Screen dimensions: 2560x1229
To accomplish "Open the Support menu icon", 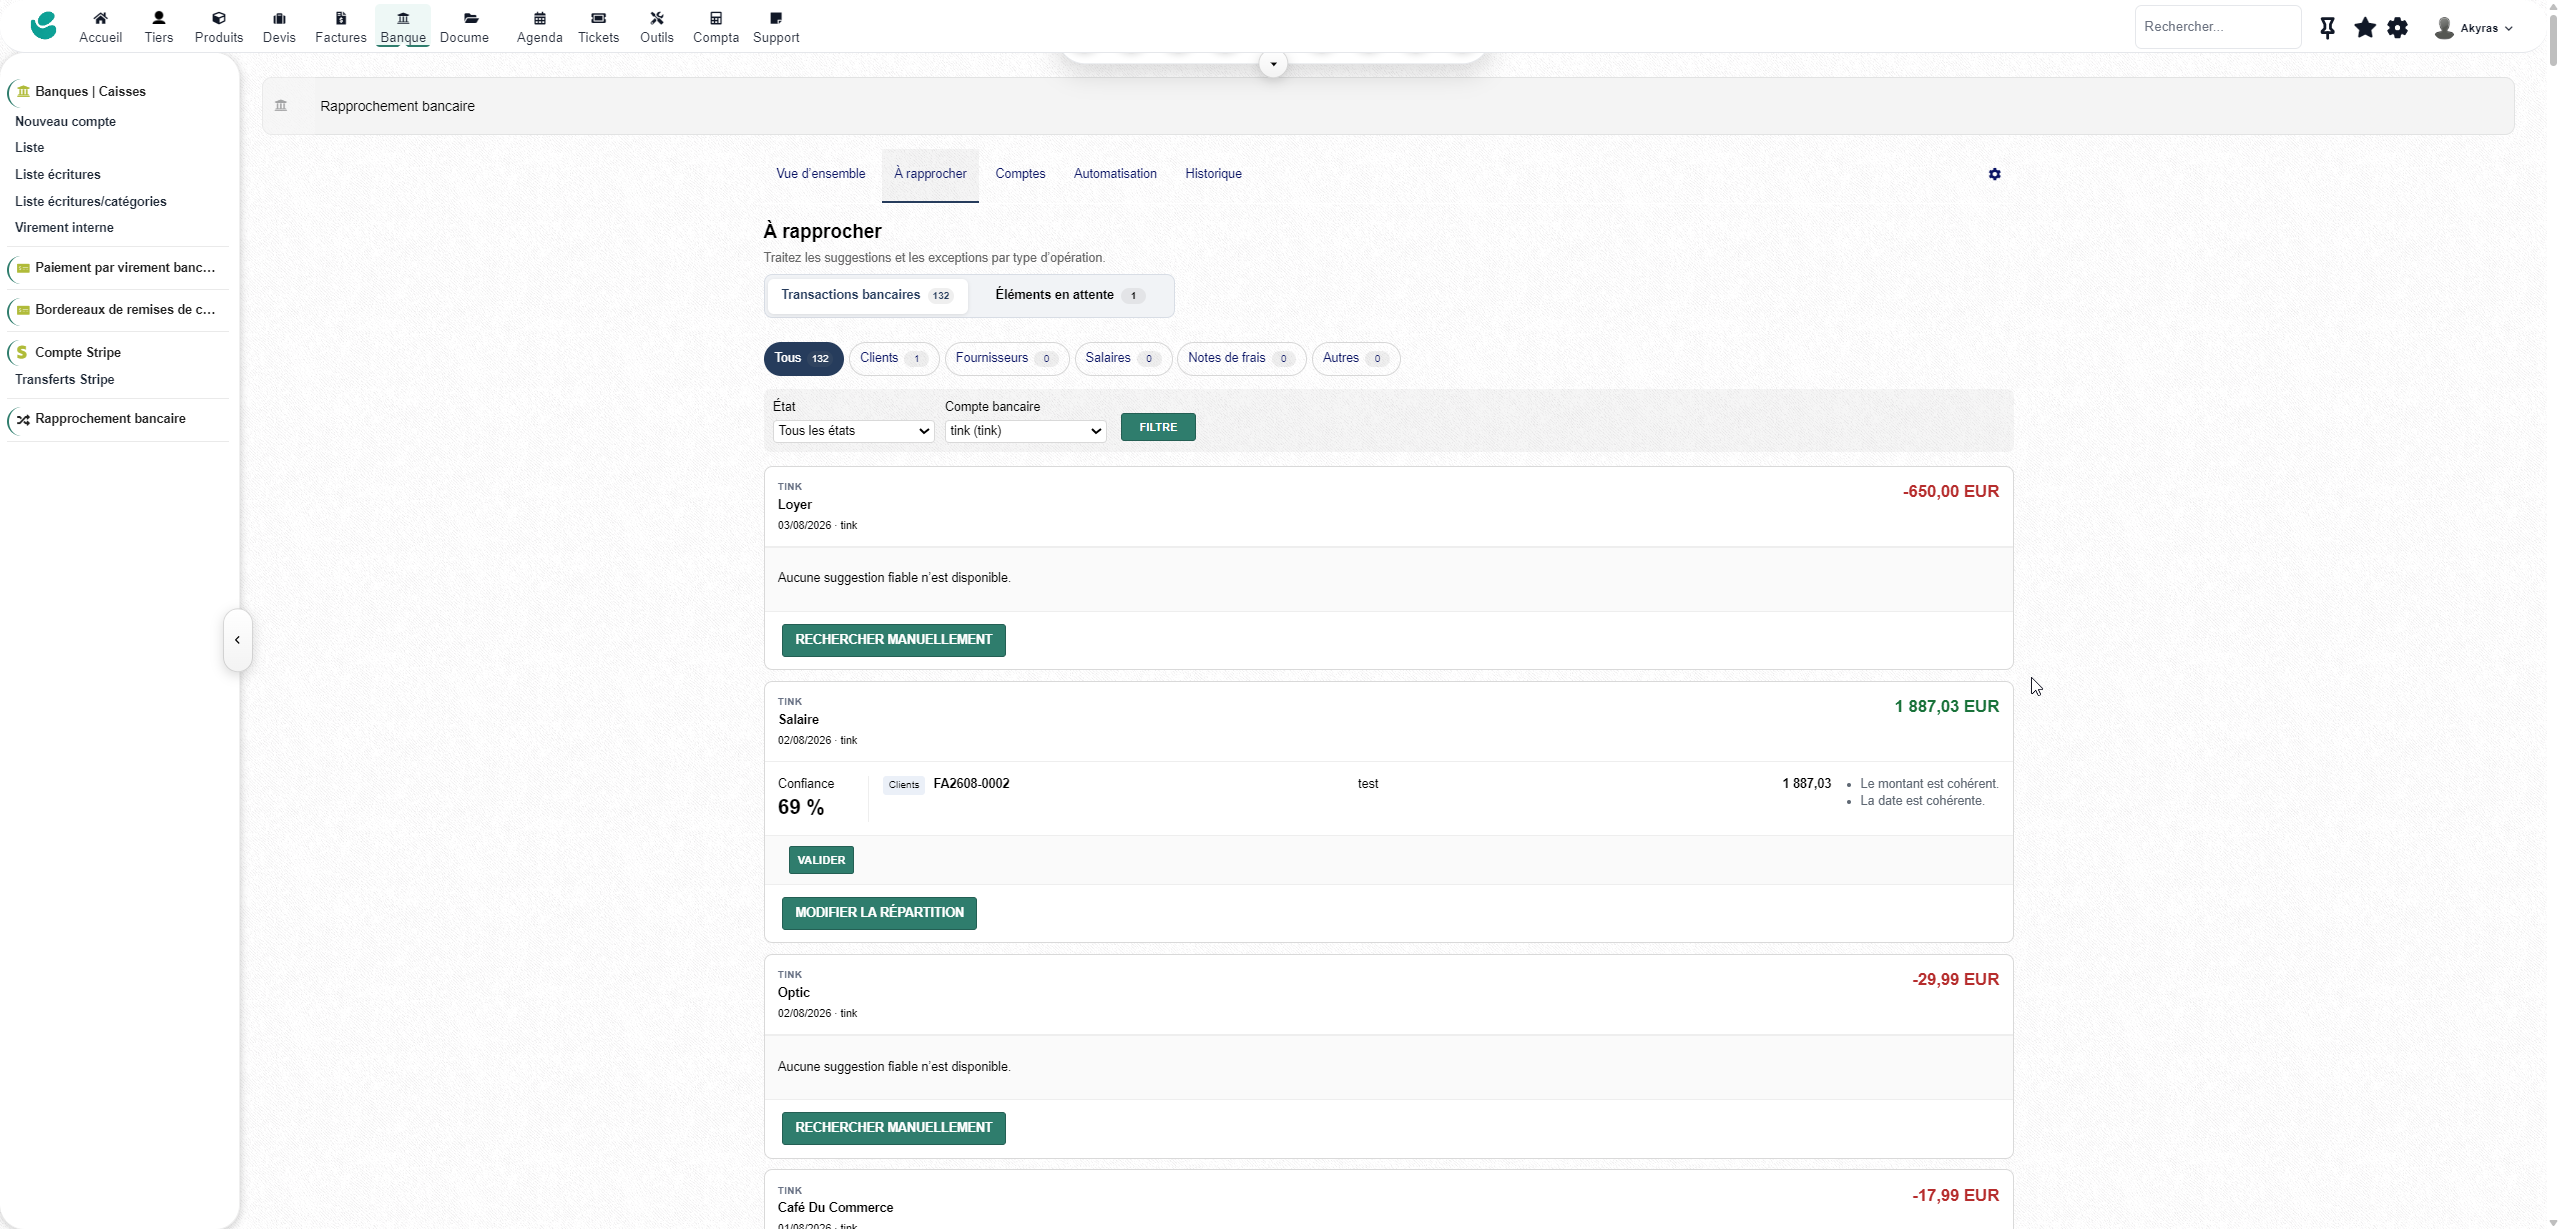I will 776,18.
